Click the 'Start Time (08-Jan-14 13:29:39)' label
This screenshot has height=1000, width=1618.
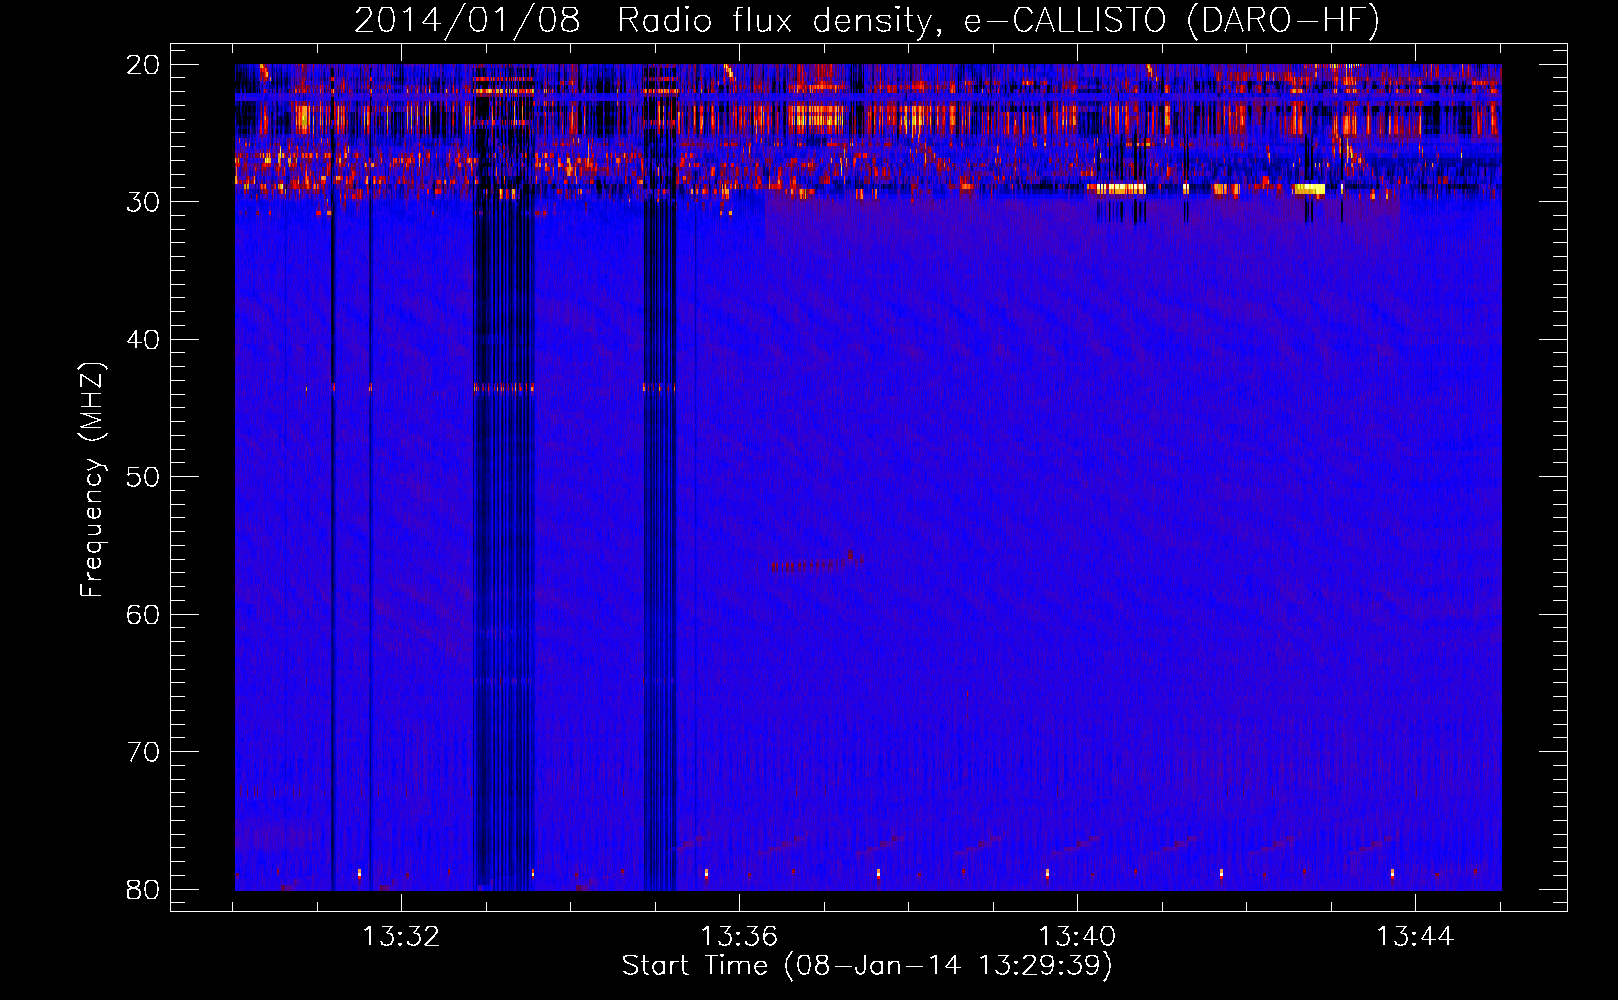click(867, 966)
